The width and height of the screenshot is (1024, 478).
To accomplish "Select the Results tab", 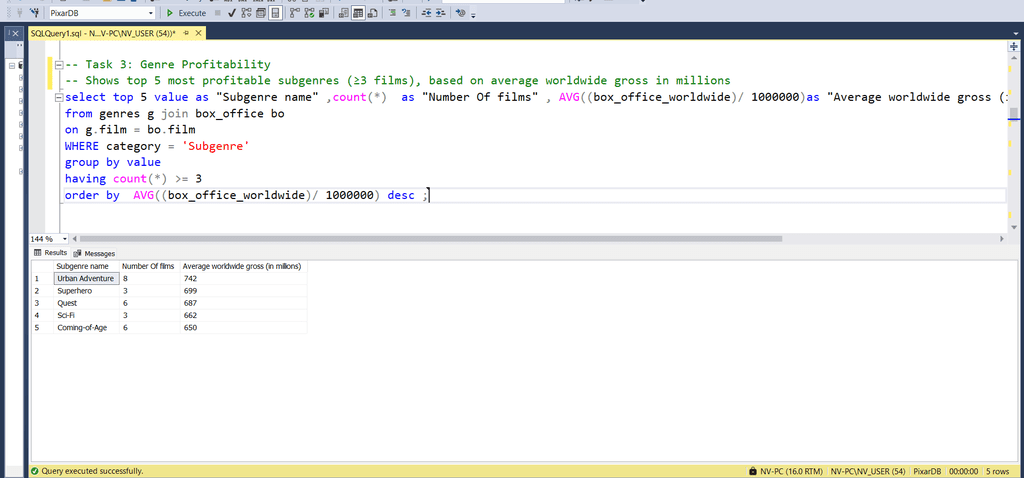I will pos(51,253).
